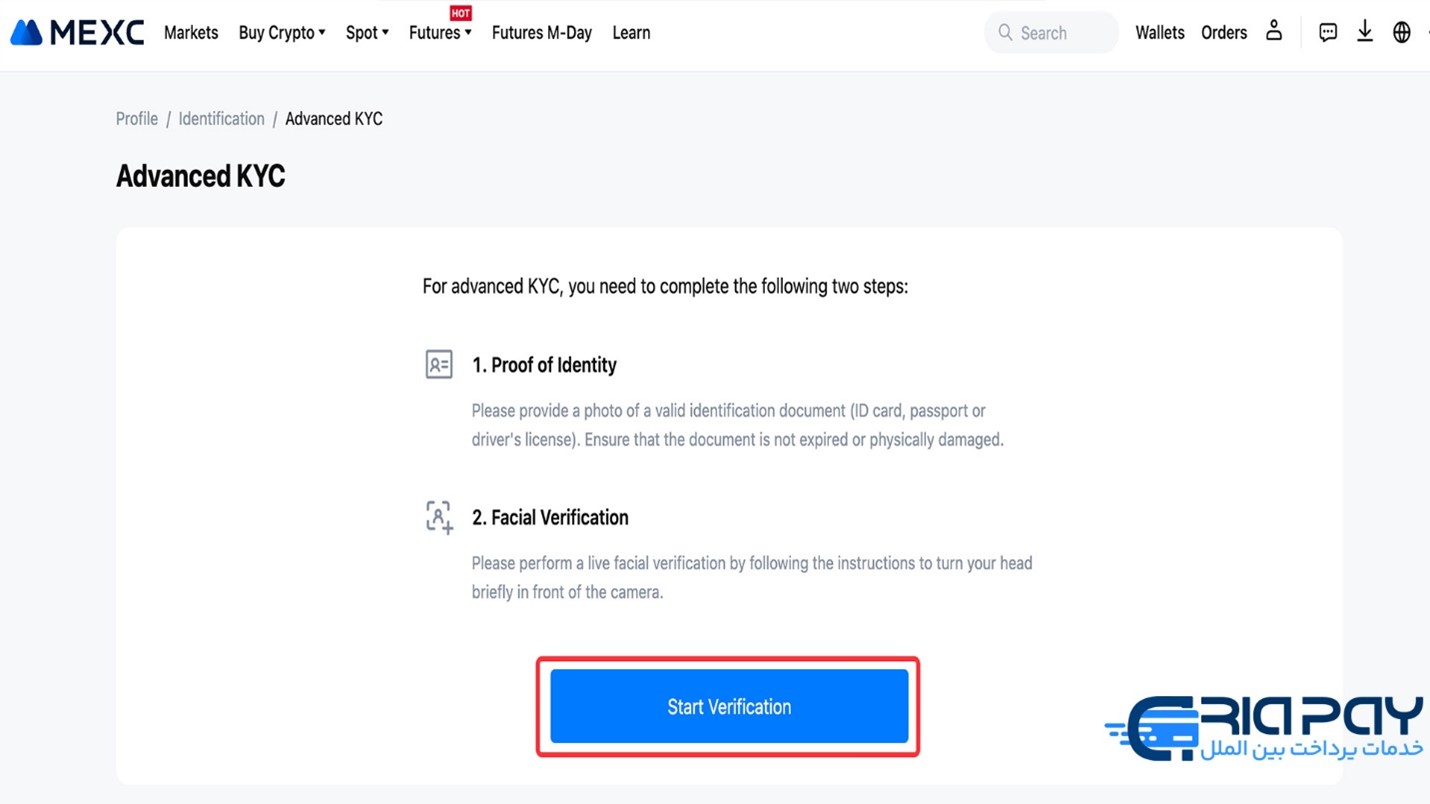Expand the Futures dropdown menu

tap(440, 33)
